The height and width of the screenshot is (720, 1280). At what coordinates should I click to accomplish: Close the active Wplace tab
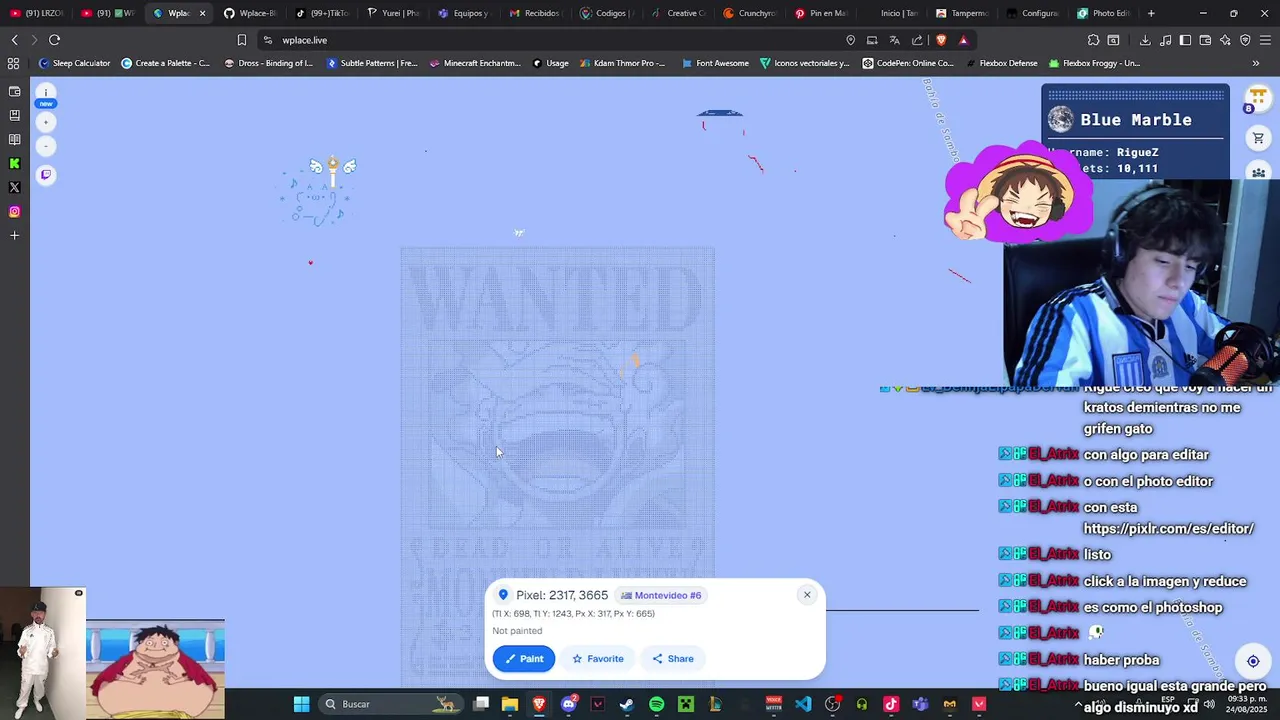[x=202, y=13]
